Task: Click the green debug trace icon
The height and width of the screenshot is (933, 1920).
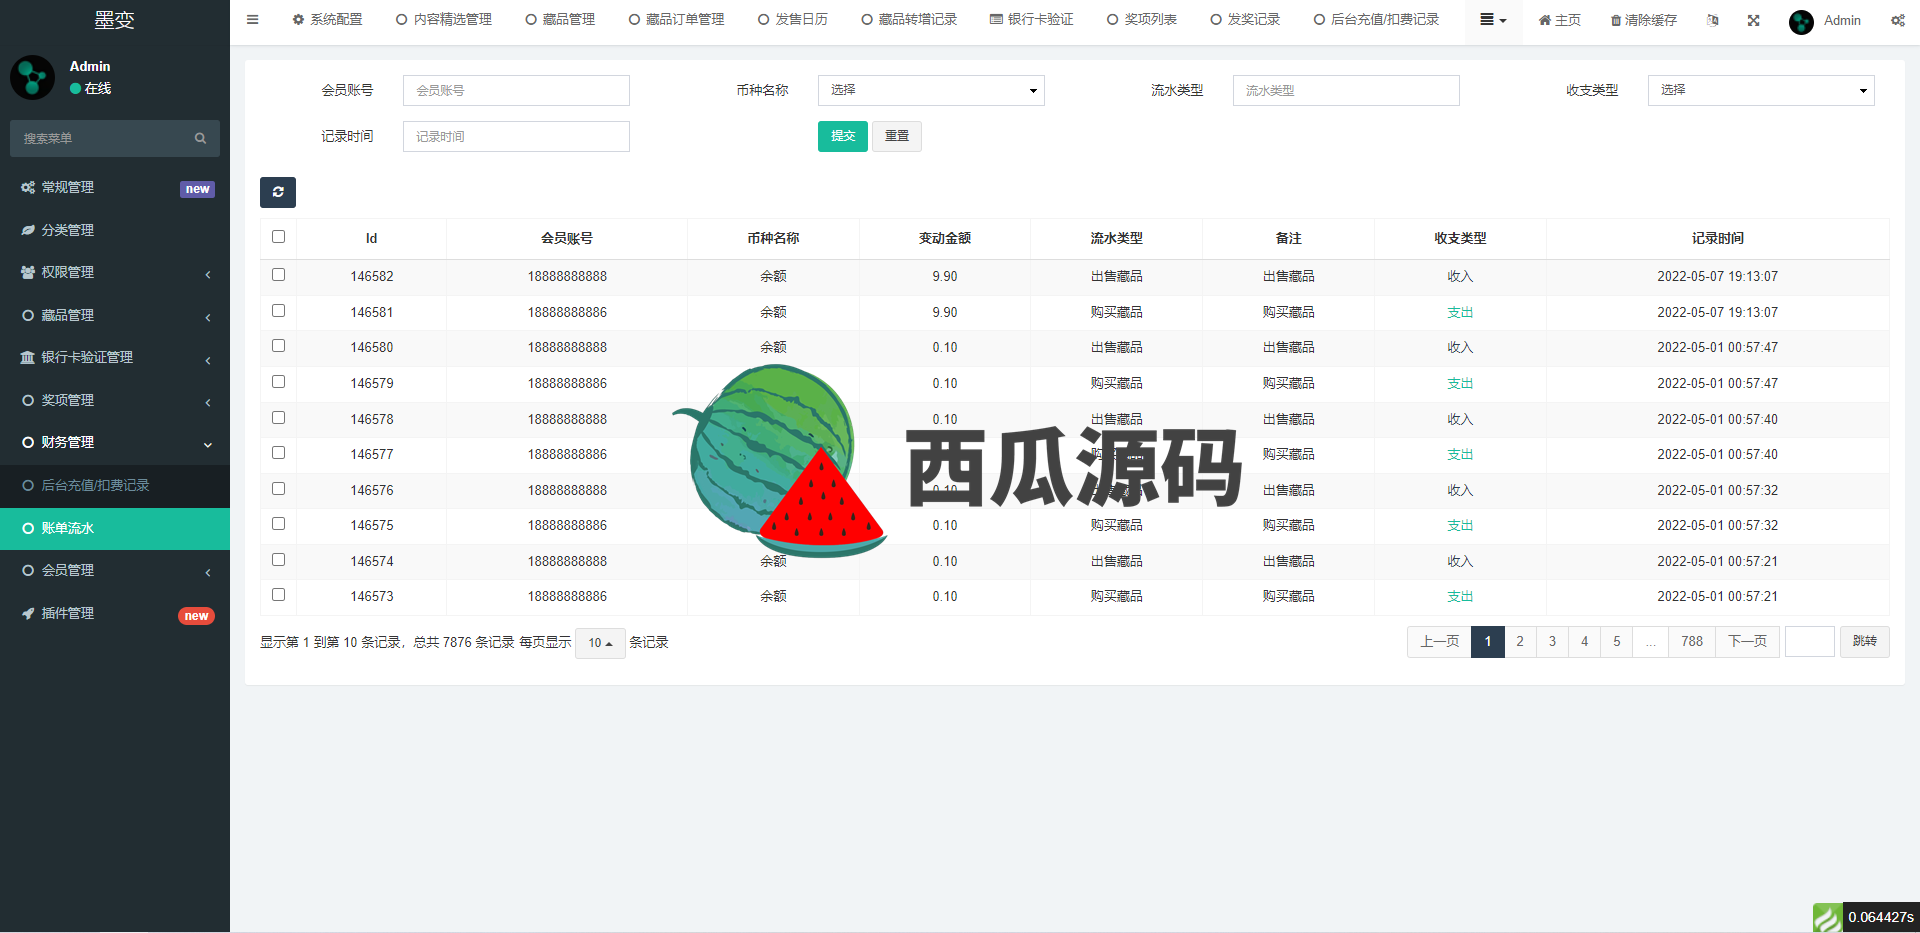Action: click(1828, 917)
